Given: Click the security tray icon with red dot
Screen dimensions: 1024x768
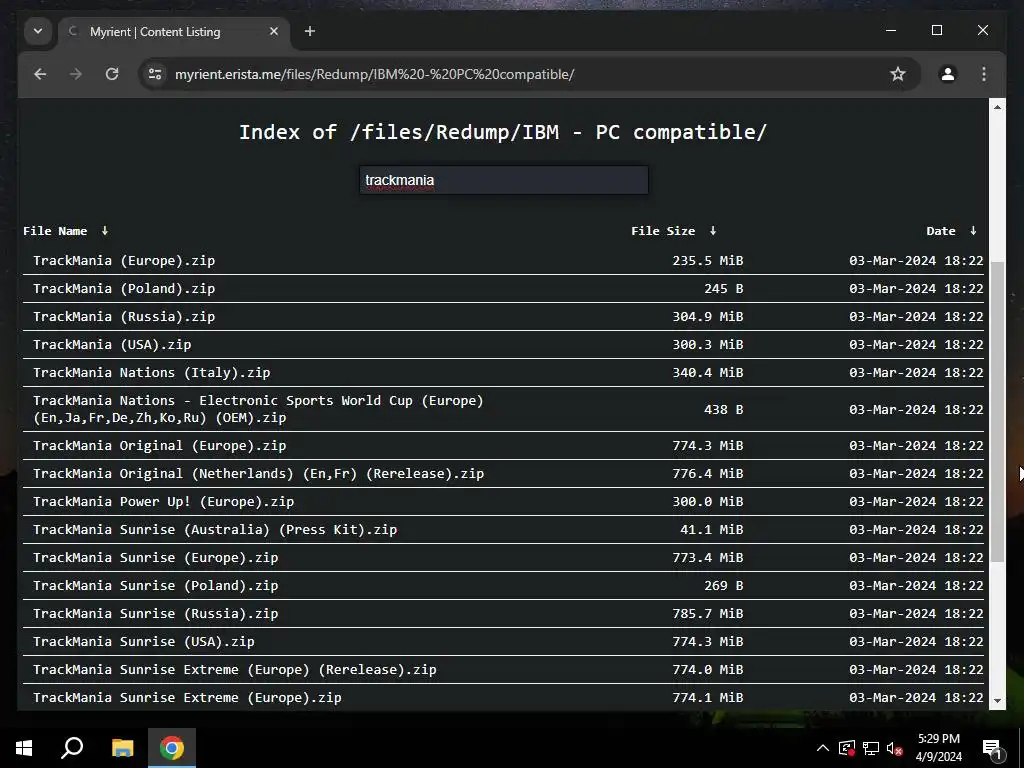Looking at the screenshot, I should point(847,748).
